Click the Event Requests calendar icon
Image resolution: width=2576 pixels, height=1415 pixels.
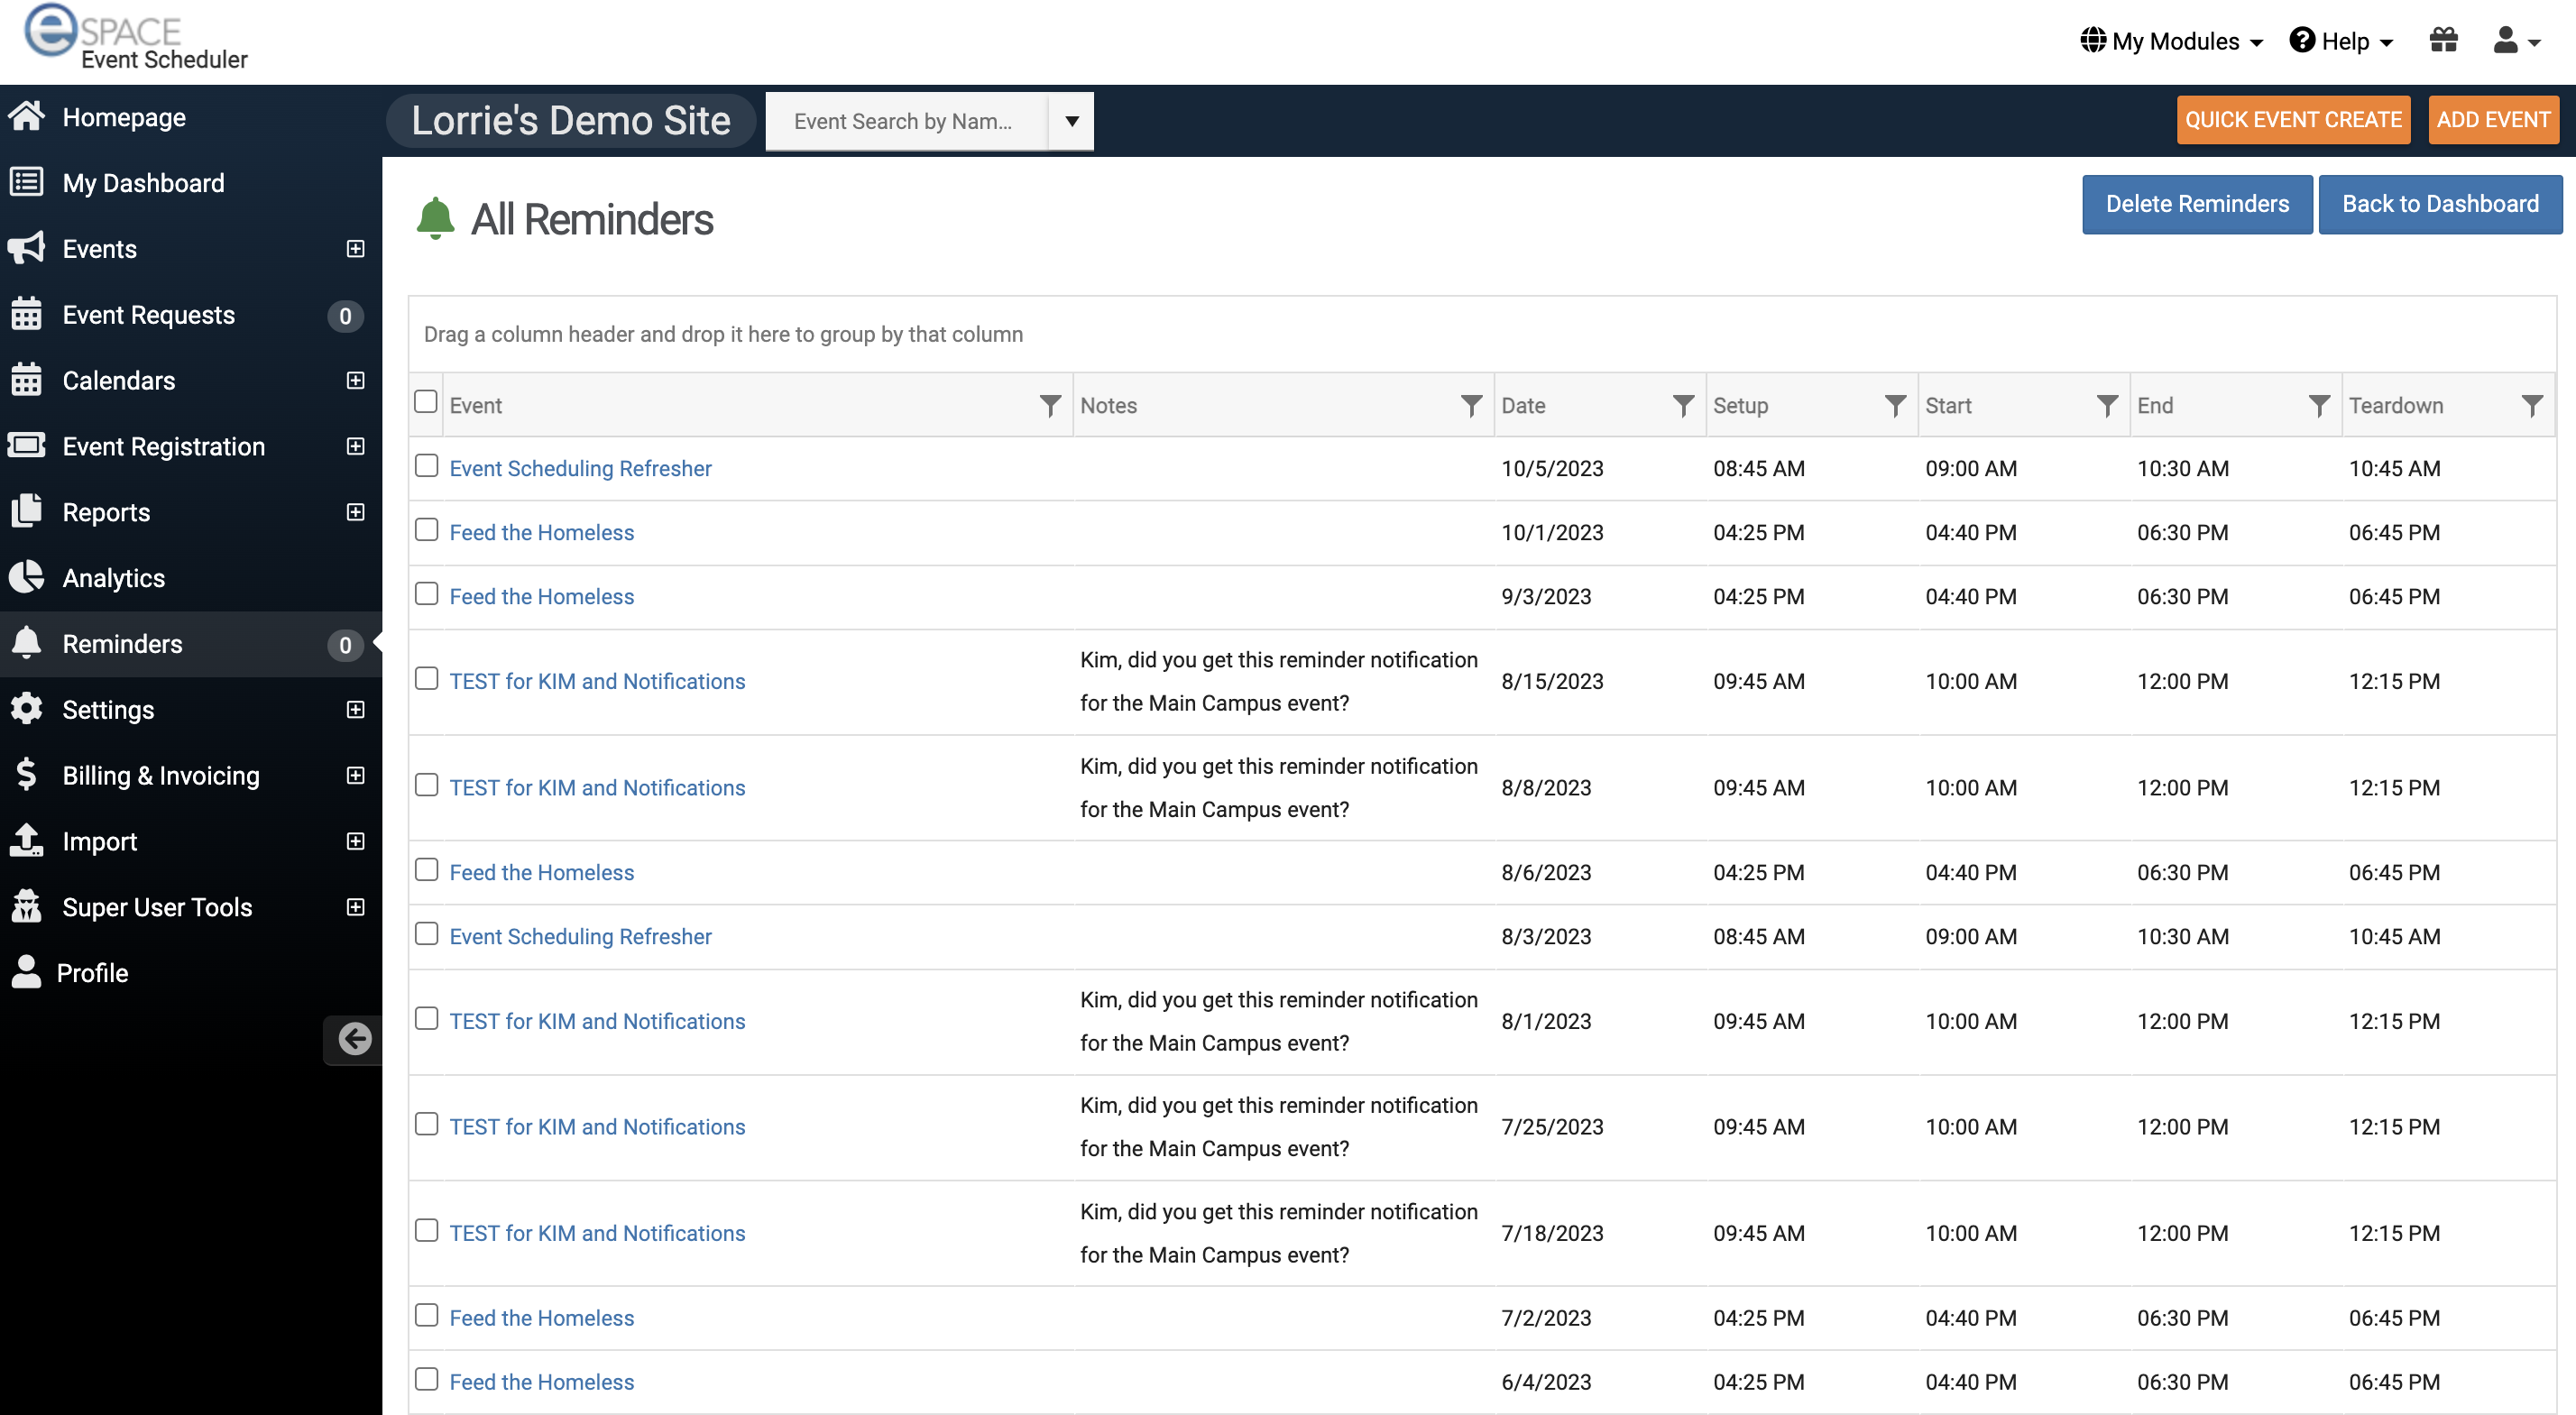[27, 314]
